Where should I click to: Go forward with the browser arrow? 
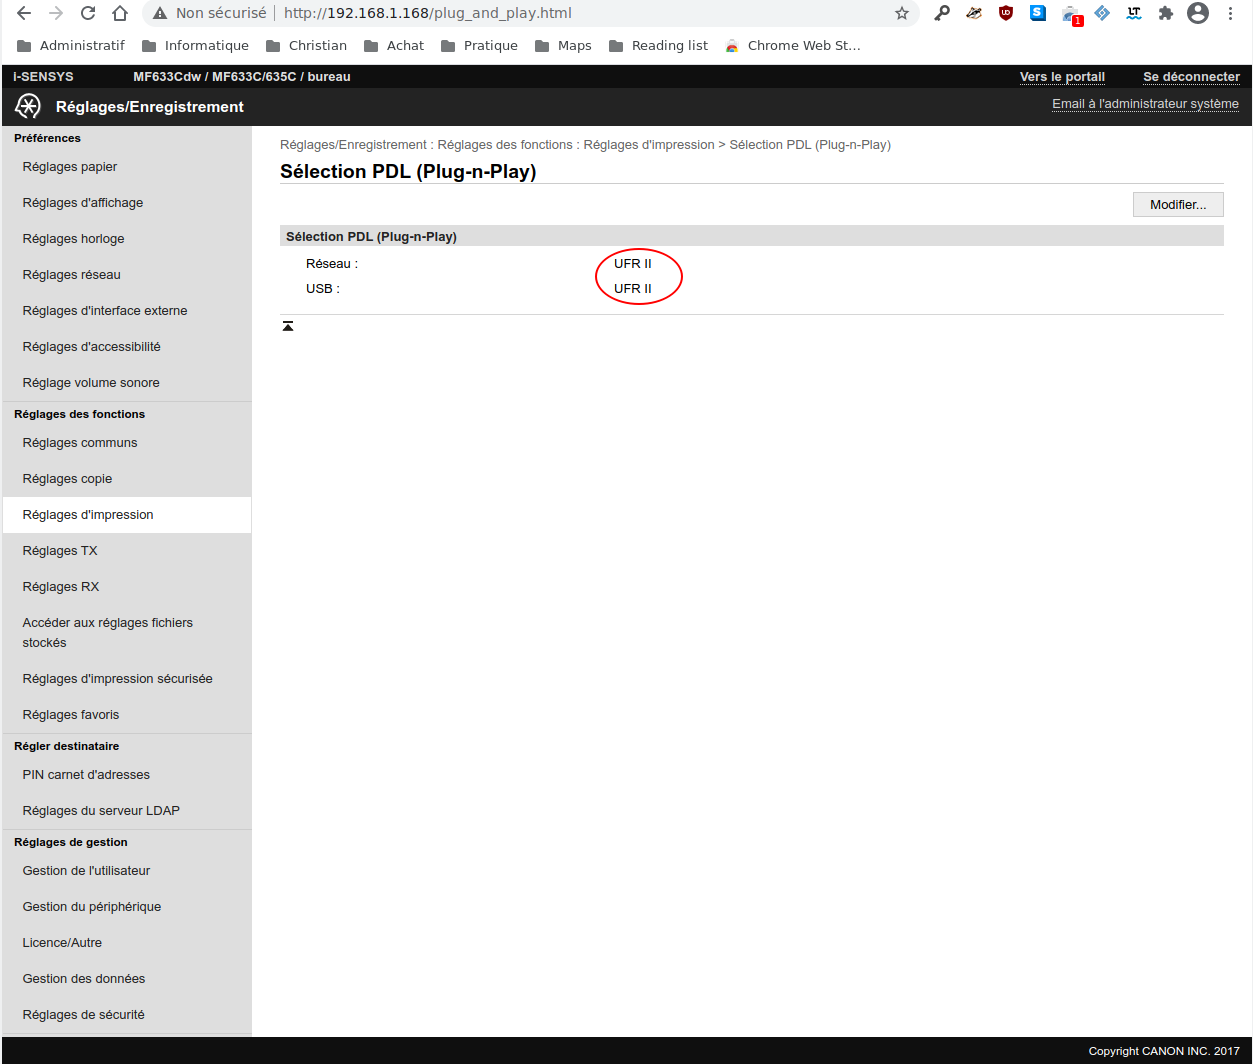point(56,14)
